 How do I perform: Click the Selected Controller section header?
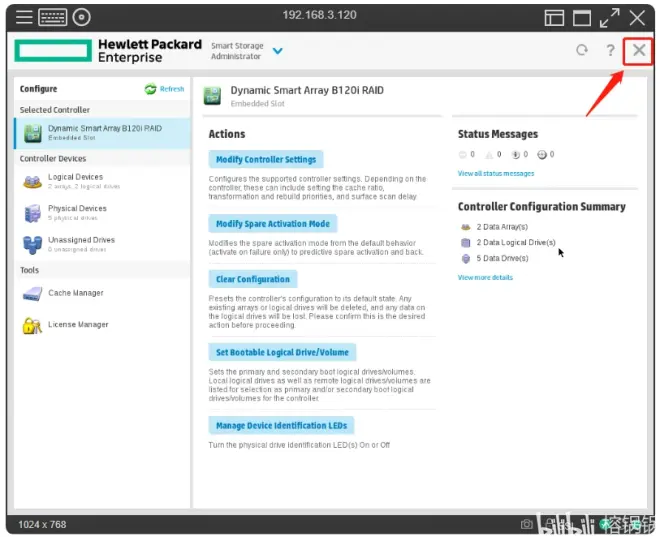pos(55,110)
